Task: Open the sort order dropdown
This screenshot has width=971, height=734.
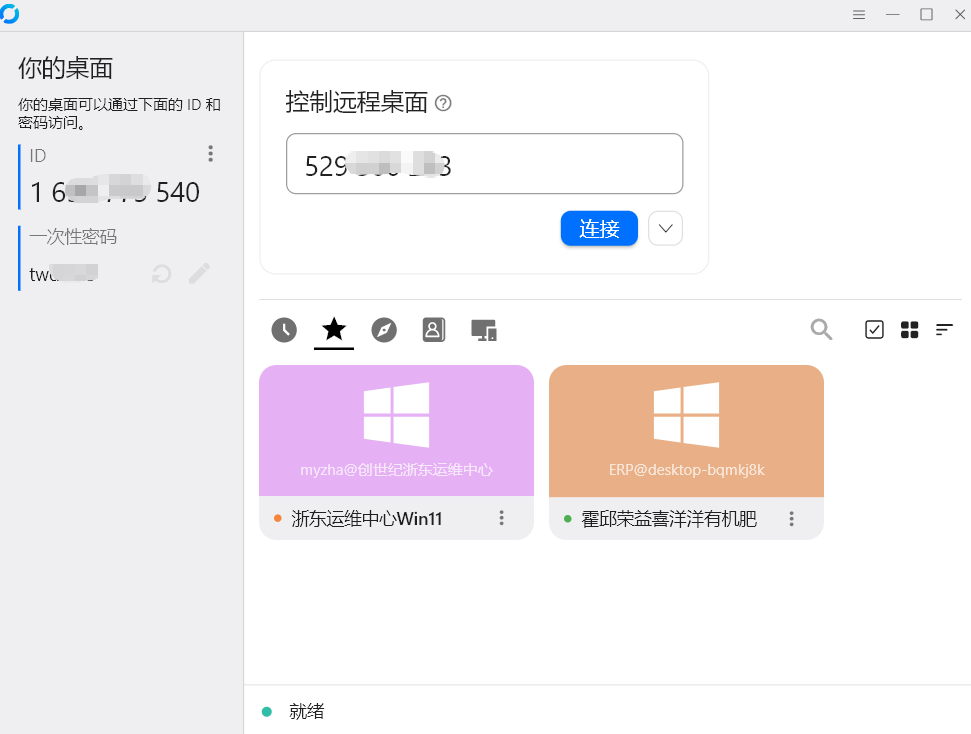Action: [944, 330]
